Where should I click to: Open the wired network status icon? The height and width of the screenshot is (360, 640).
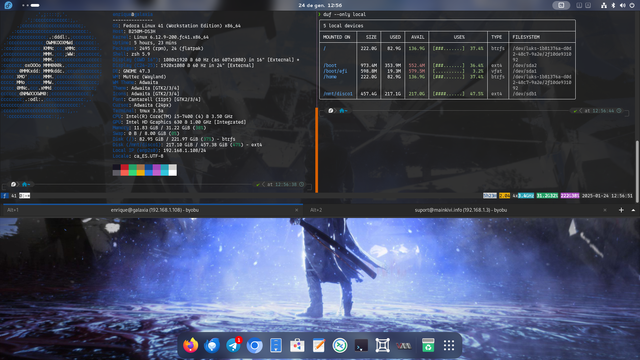point(604,5)
